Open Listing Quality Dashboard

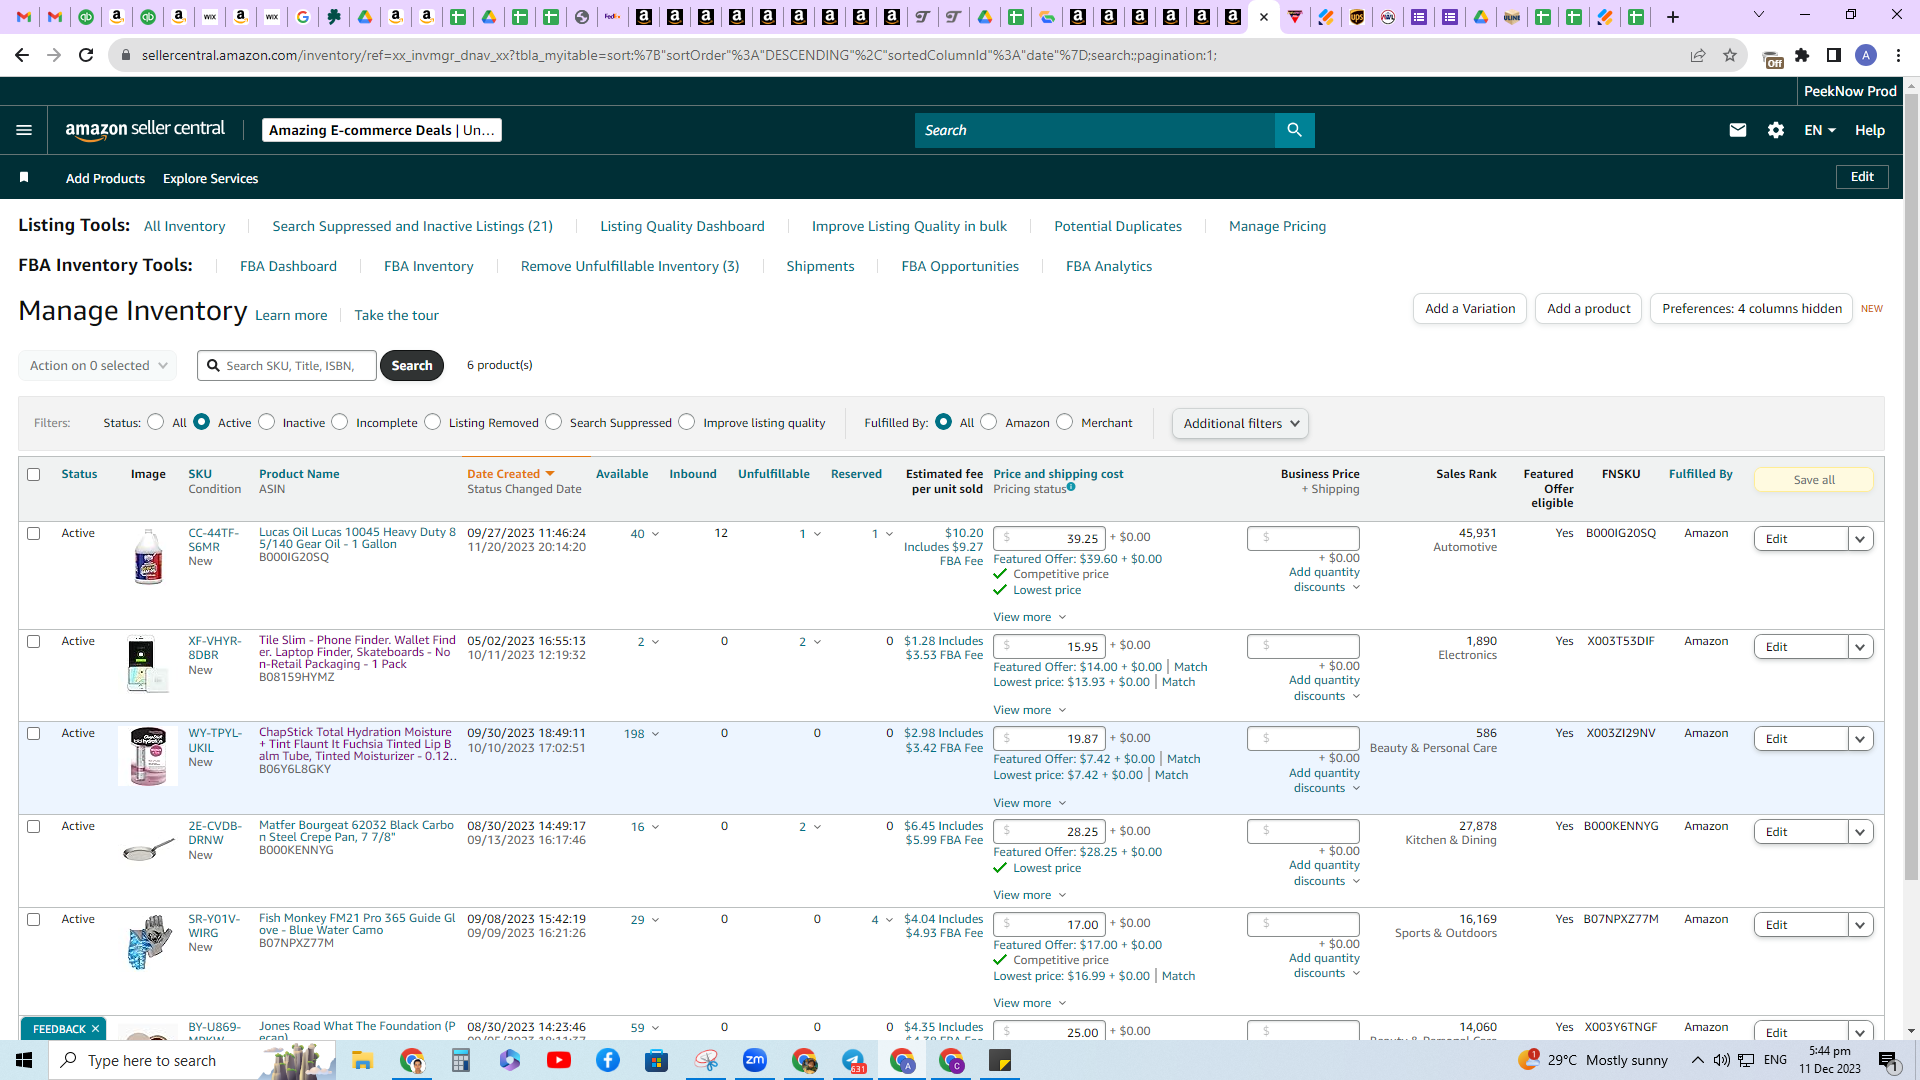pyautogui.click(x=682, y=226)
